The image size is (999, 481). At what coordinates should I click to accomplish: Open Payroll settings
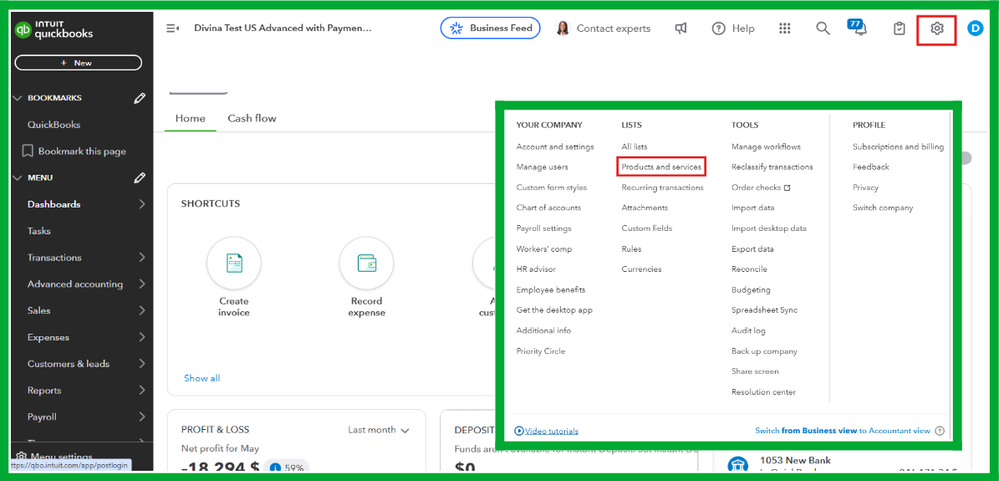tap(543, 228)
